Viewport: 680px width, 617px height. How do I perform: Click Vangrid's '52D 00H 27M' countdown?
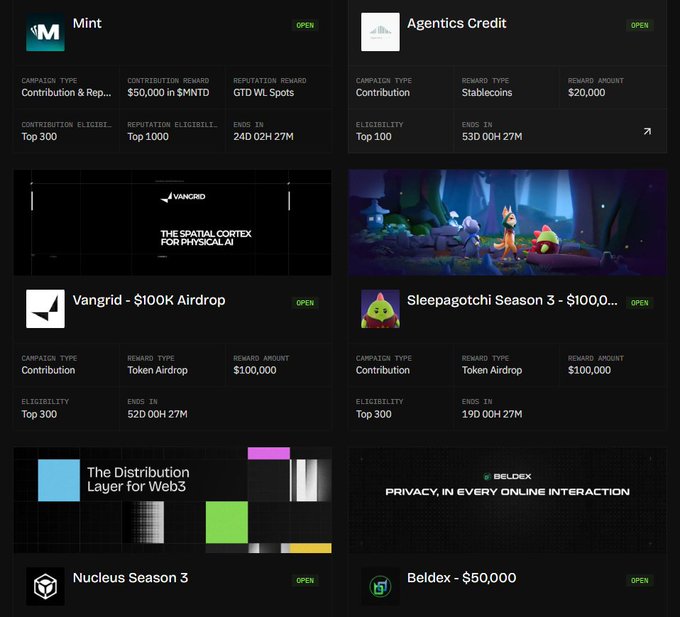[x=157, y=414]
